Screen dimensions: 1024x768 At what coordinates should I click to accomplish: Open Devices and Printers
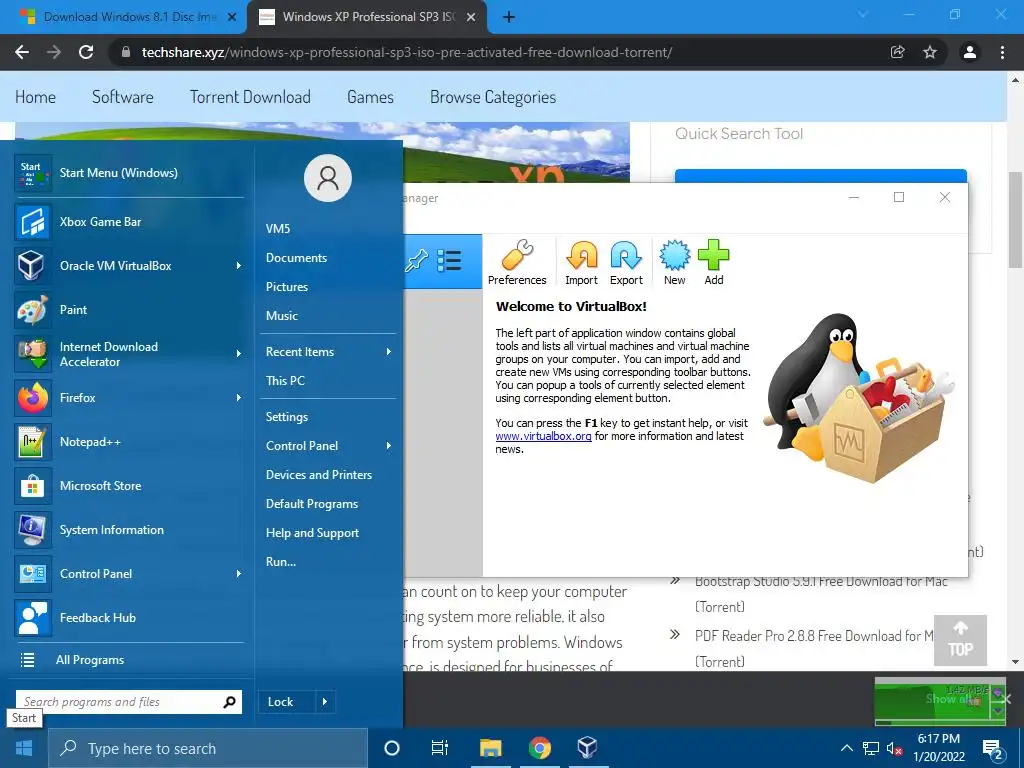click(x=319, y=475)
